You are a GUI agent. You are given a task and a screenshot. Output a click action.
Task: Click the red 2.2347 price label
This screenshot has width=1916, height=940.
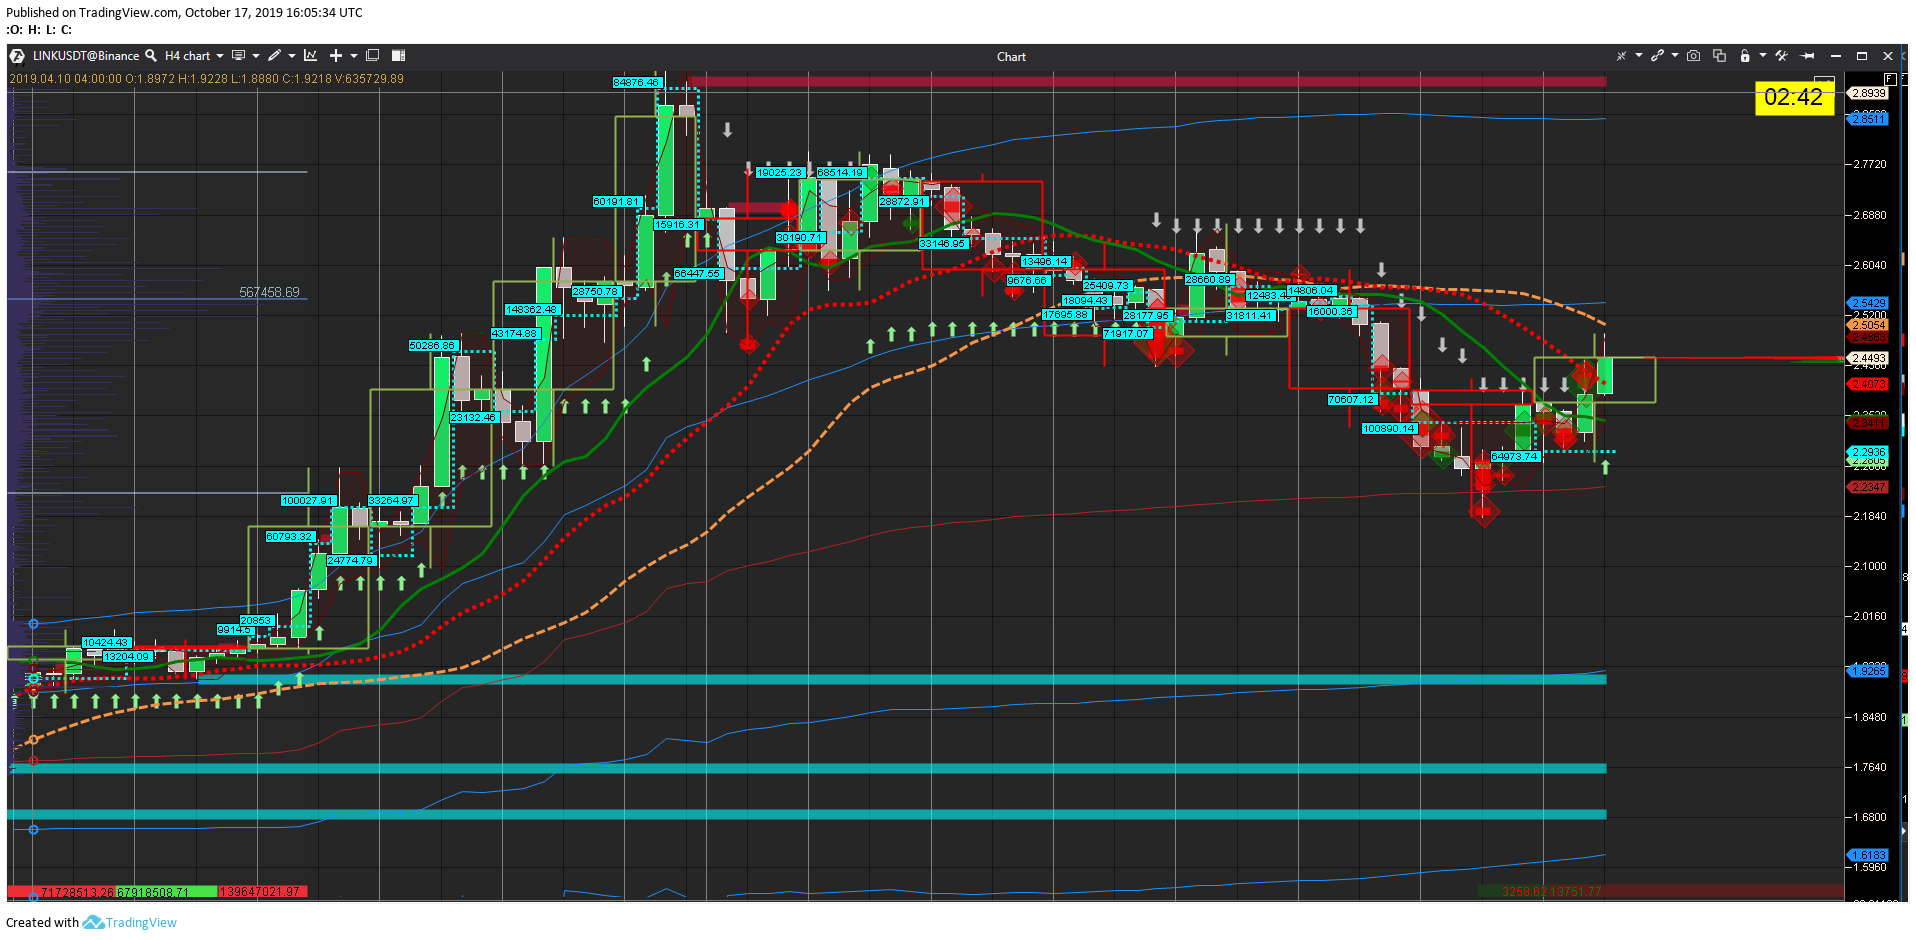[1868, 487]
